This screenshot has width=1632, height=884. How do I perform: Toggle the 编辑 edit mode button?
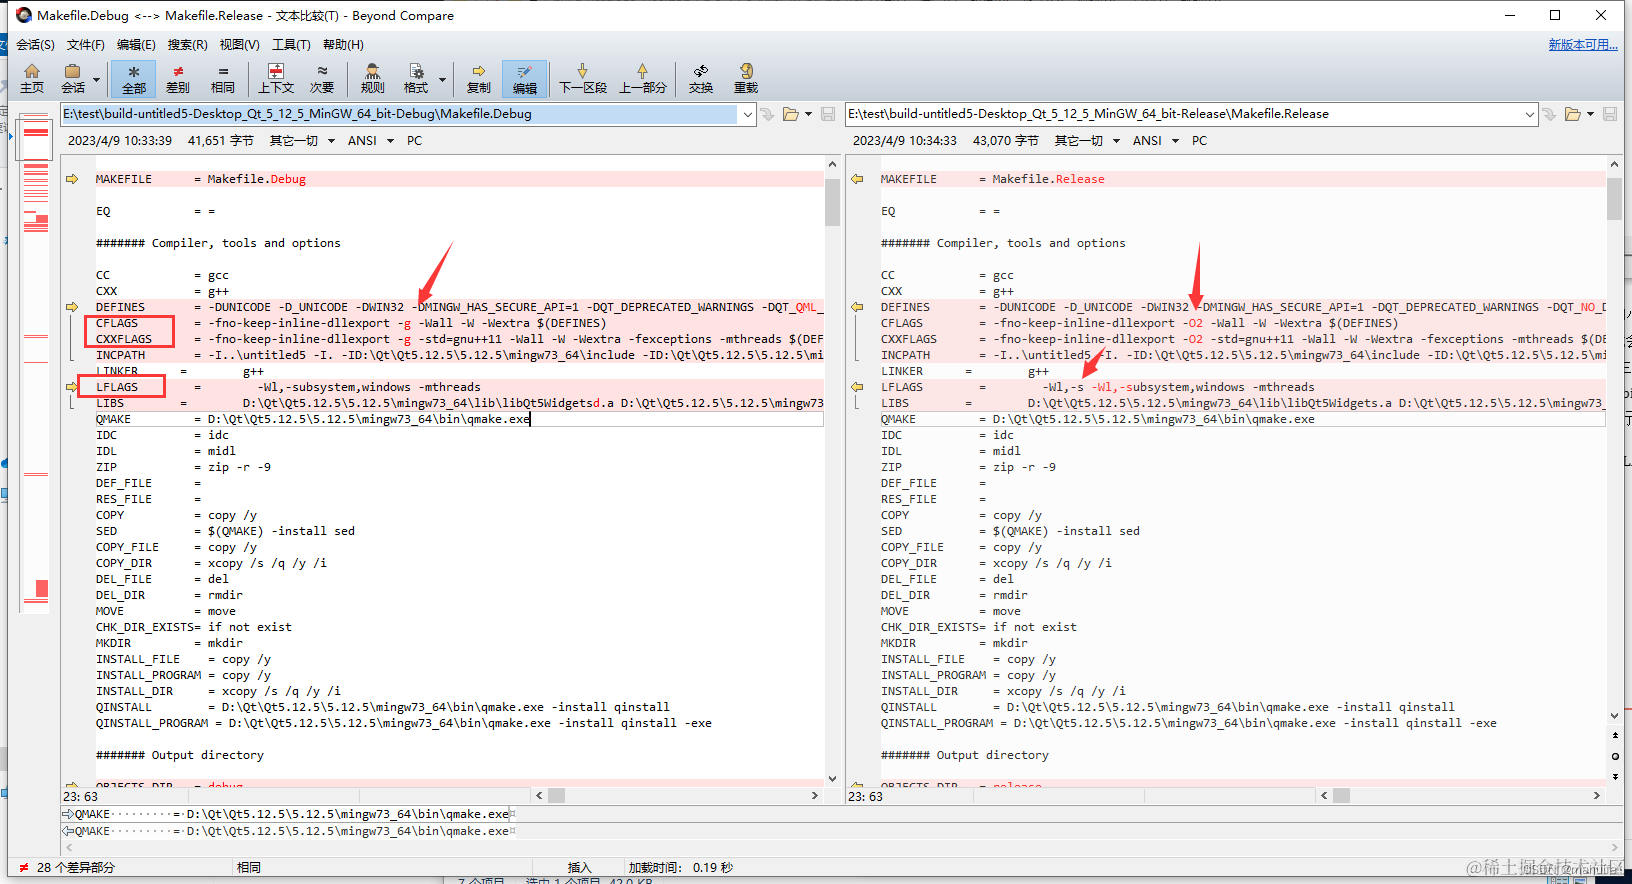coord(525,79)
